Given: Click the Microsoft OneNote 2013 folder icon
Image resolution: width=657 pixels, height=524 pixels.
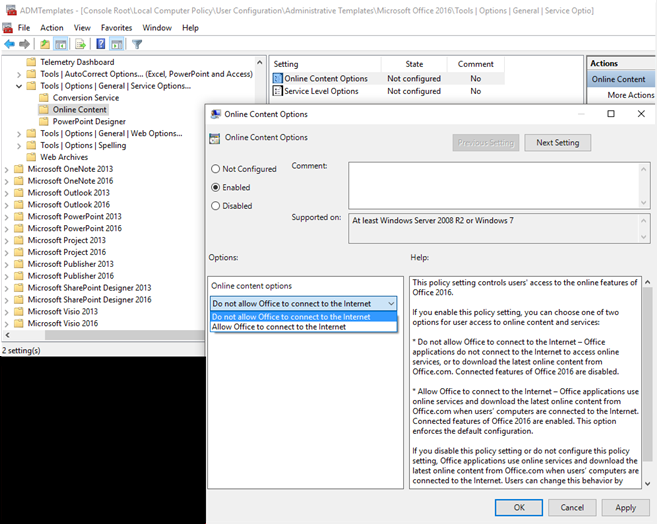Looking at the screenshot, I should tap(18, 169).
